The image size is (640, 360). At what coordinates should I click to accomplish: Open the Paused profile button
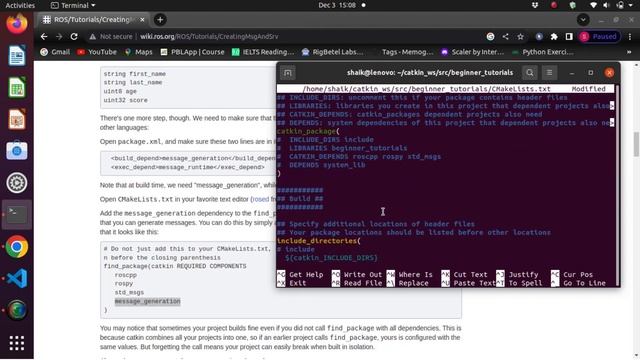tap(599, 36)
